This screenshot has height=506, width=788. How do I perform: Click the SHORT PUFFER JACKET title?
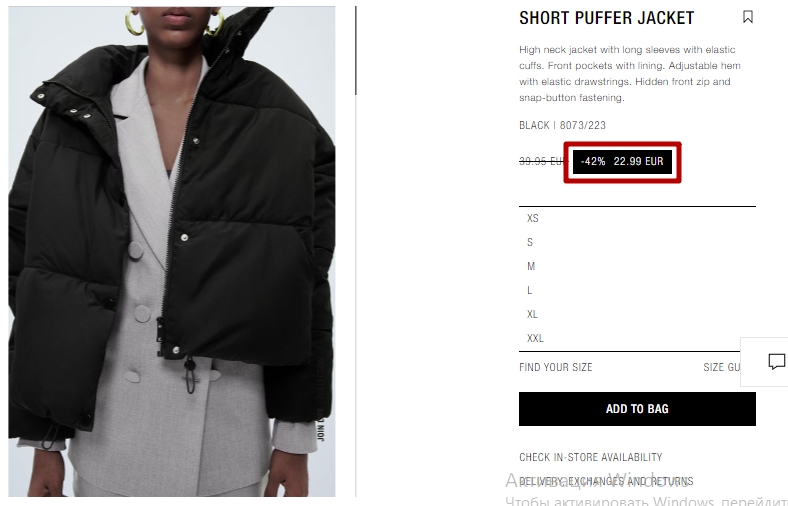pos(607,18)
